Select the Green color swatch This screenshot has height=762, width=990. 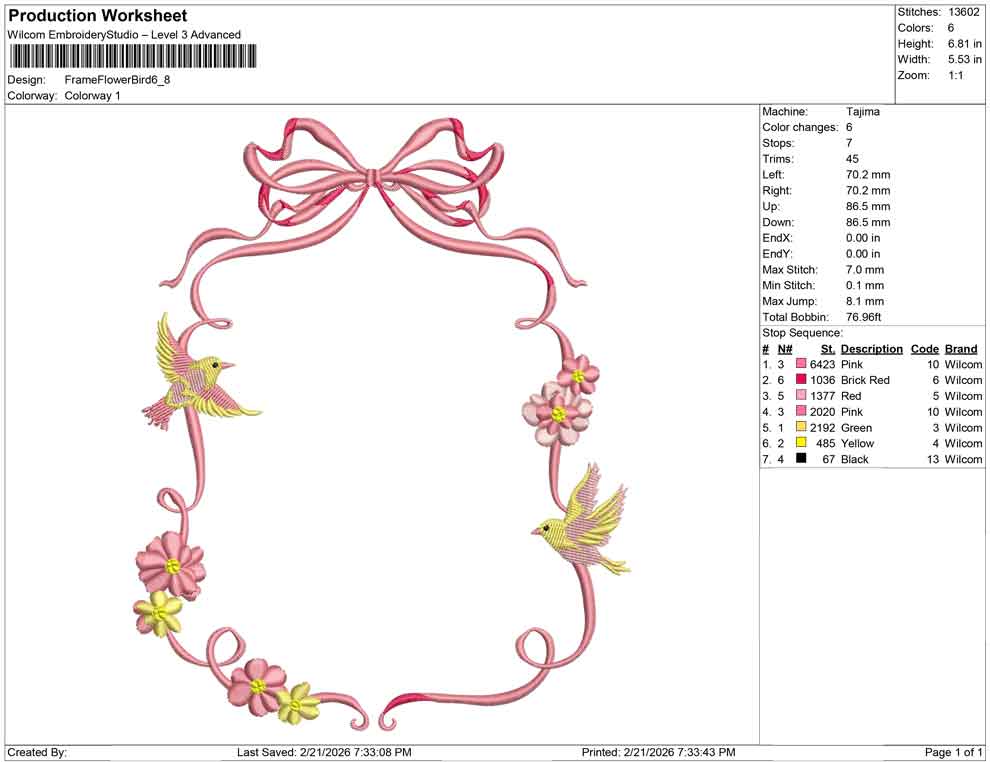point(799,427)
